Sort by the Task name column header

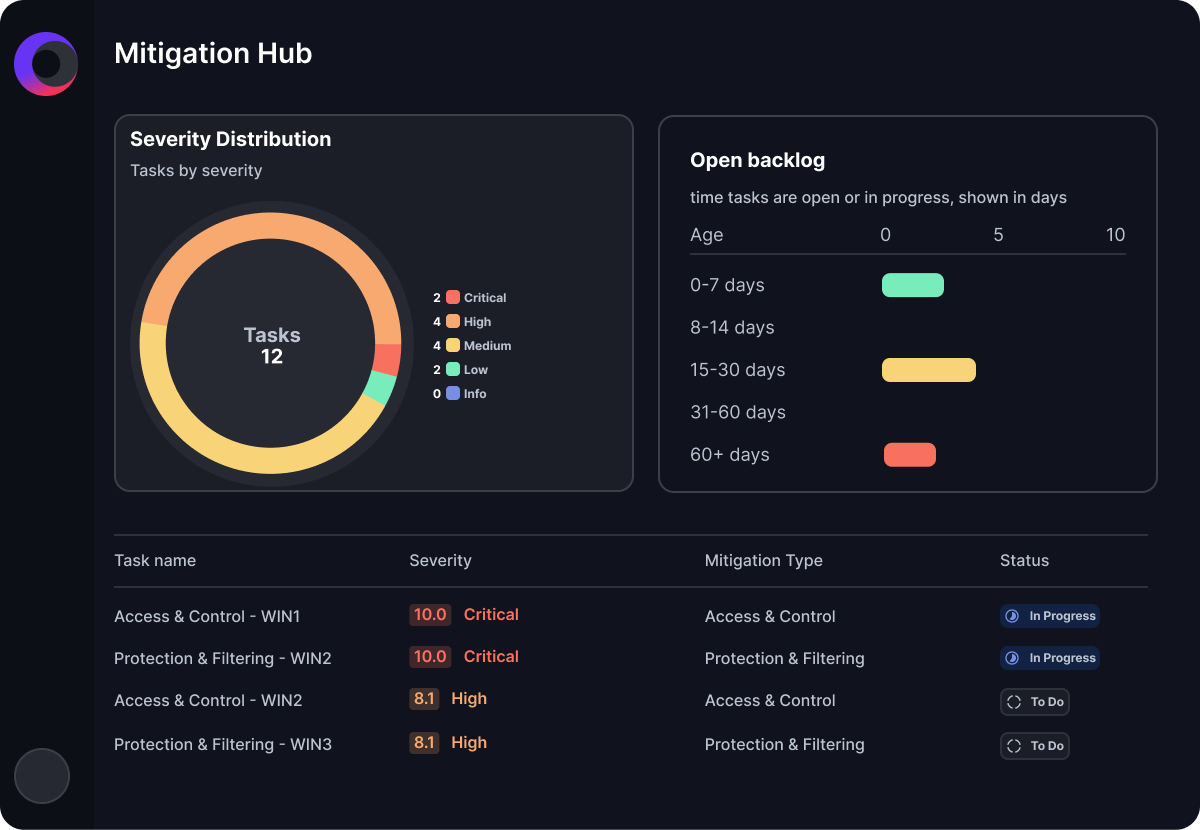[155, 560]
